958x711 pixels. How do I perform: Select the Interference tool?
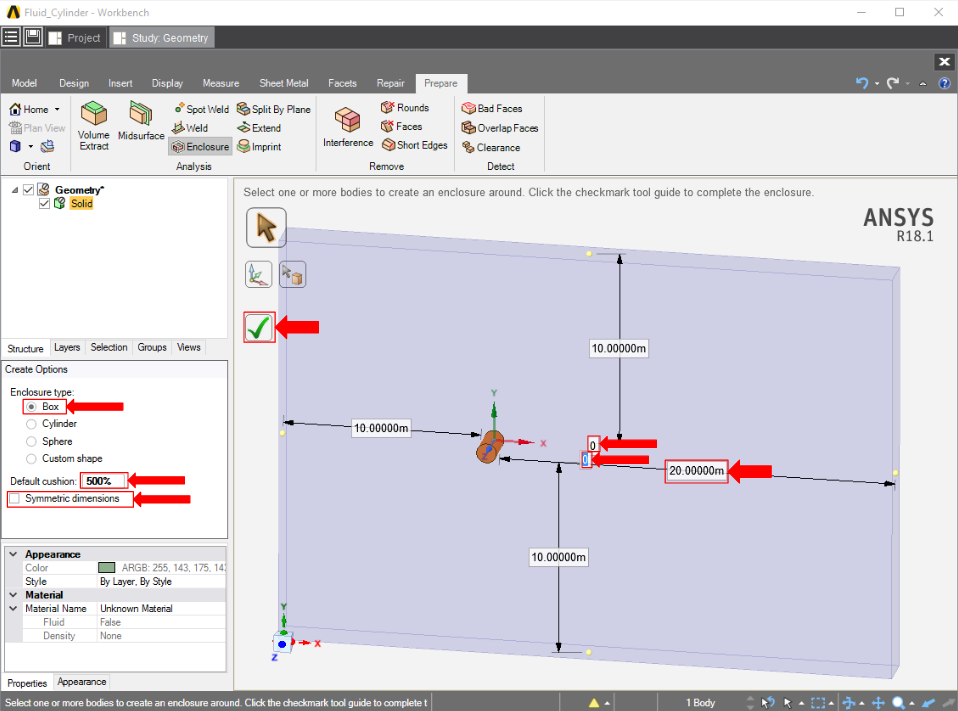348,127
